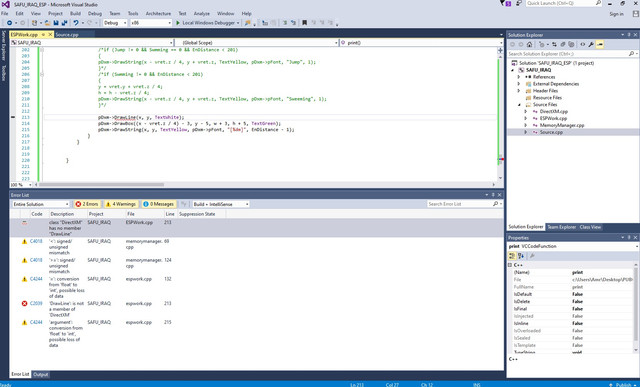Click the Find in Files toolbar icon
640x387 pixels.
click(247, 23)
